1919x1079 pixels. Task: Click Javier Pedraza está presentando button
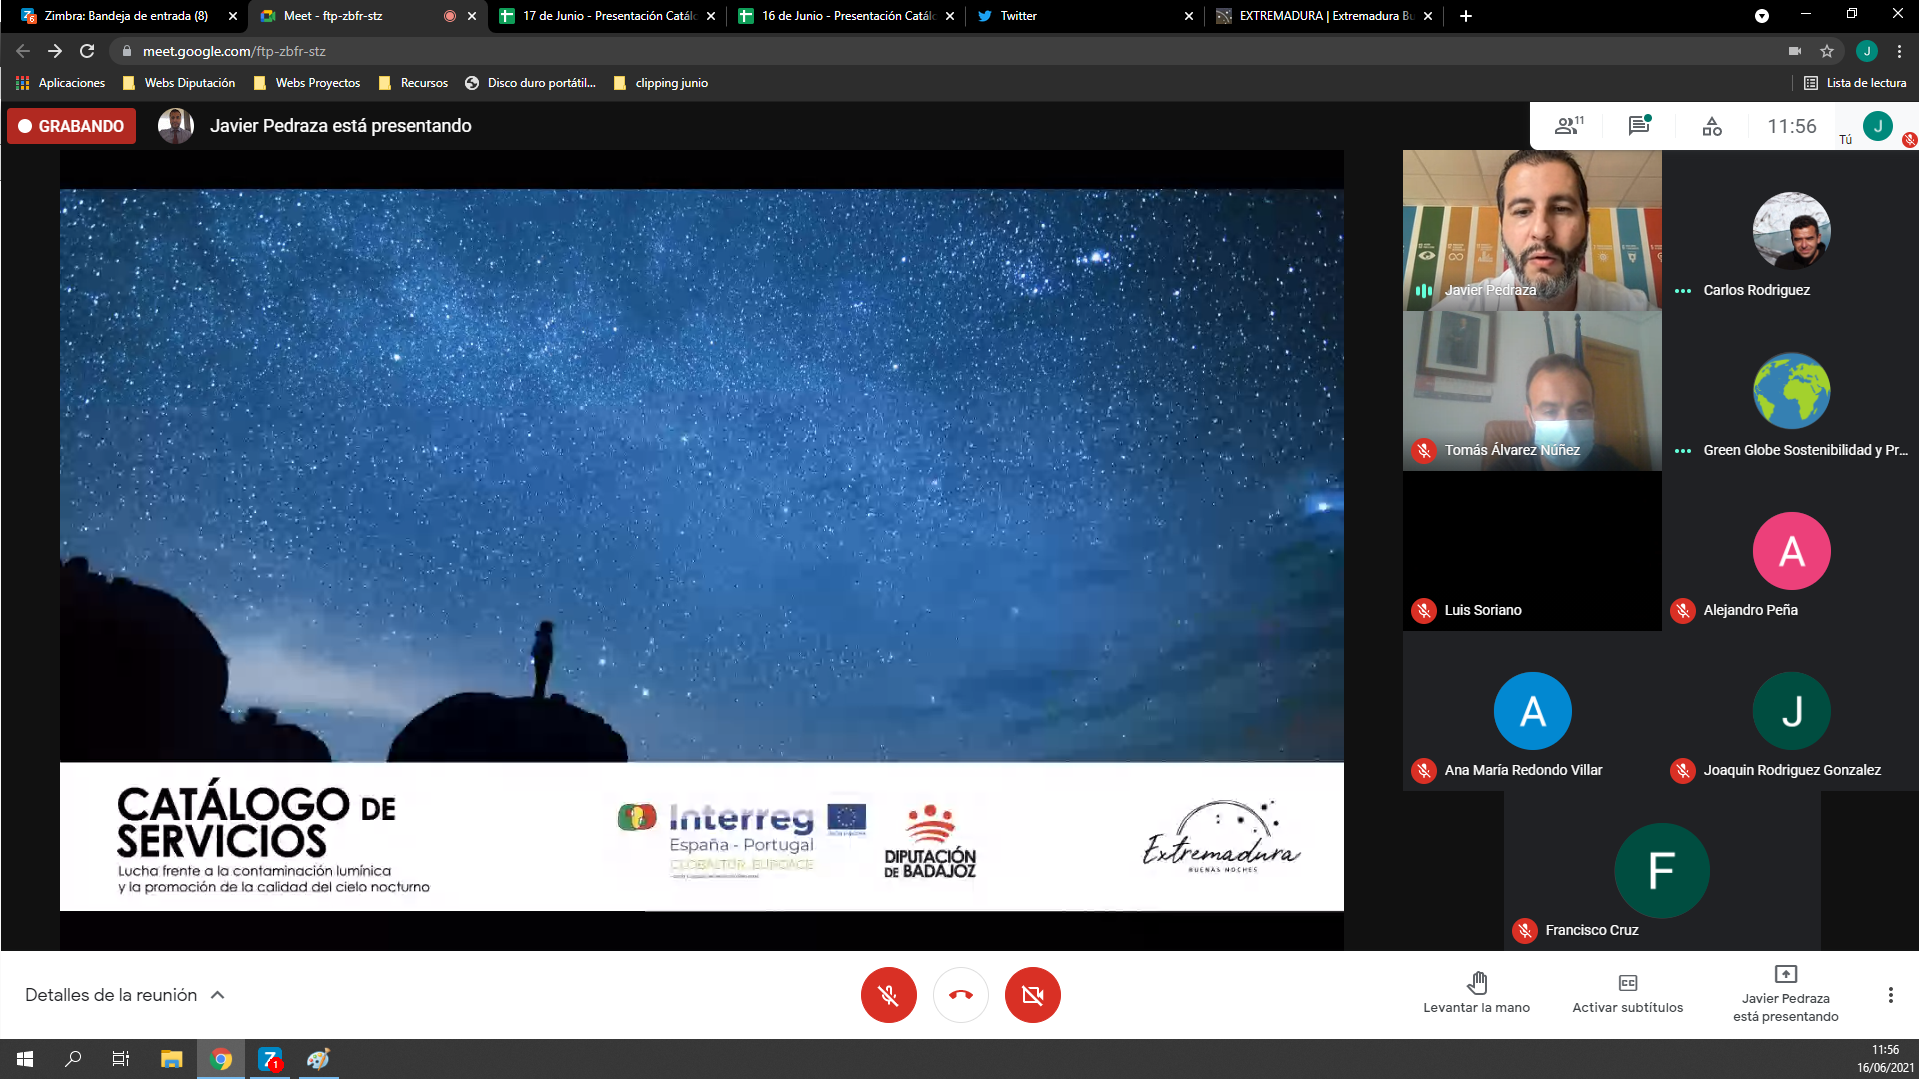point(1785,993)
